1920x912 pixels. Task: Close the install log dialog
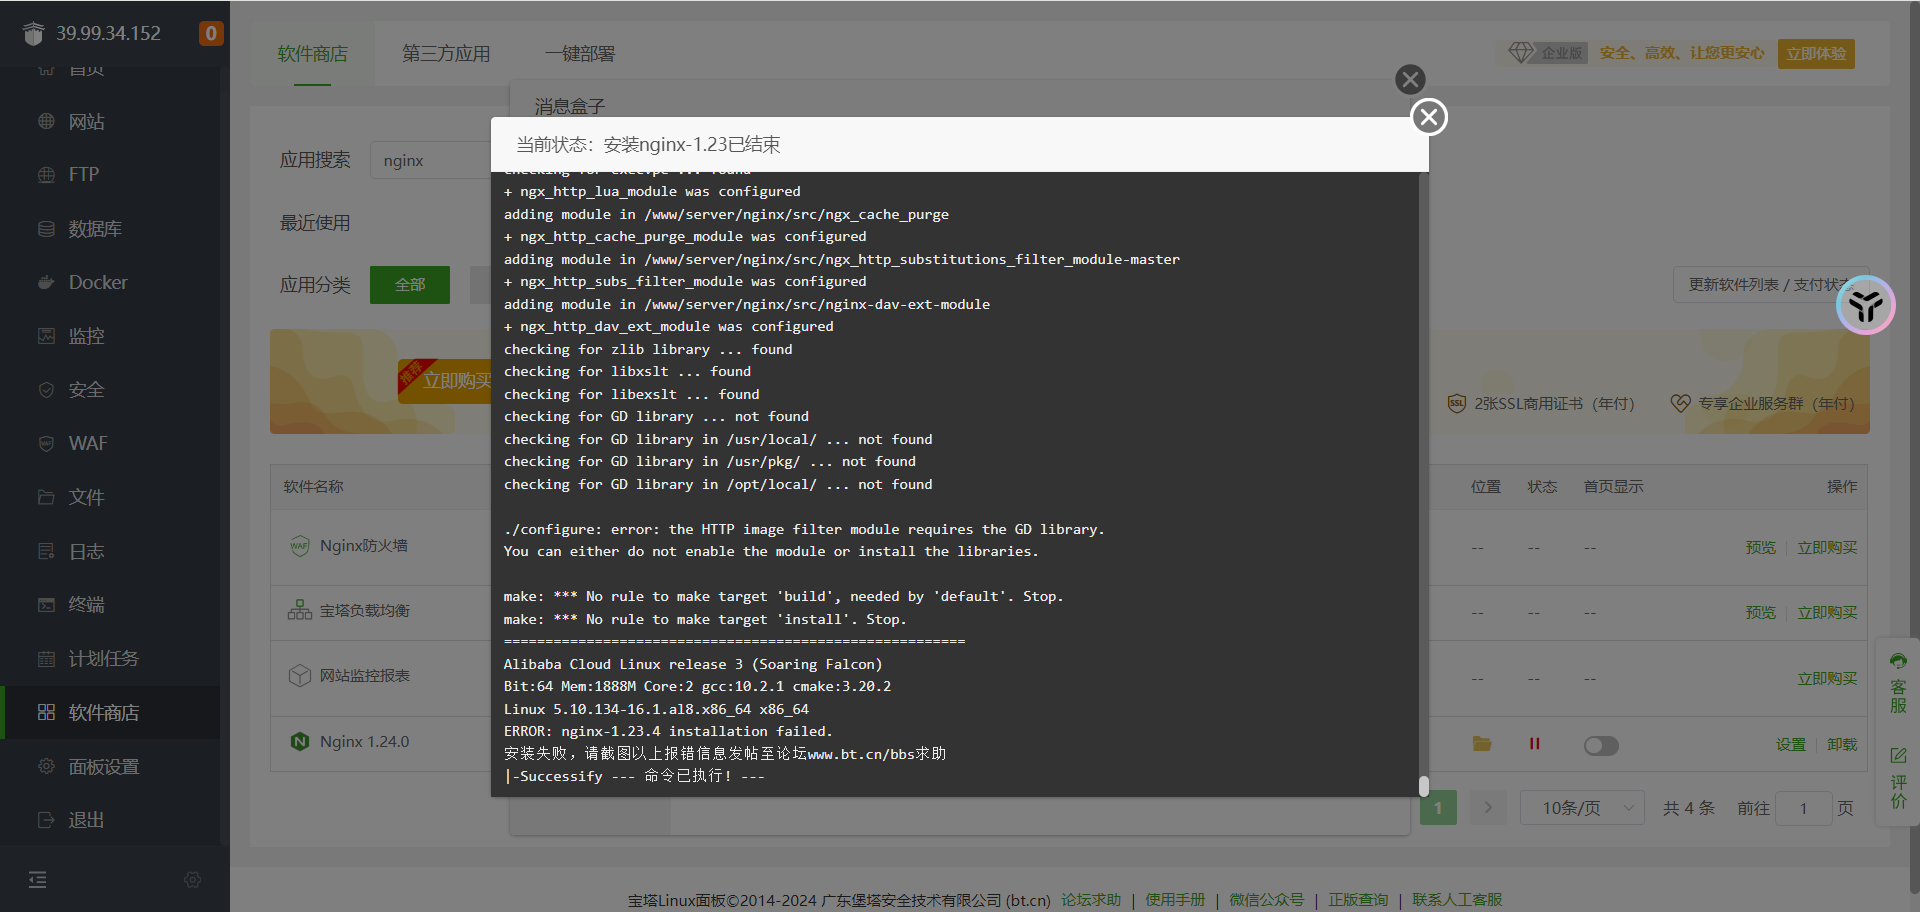click(1429, 117)
